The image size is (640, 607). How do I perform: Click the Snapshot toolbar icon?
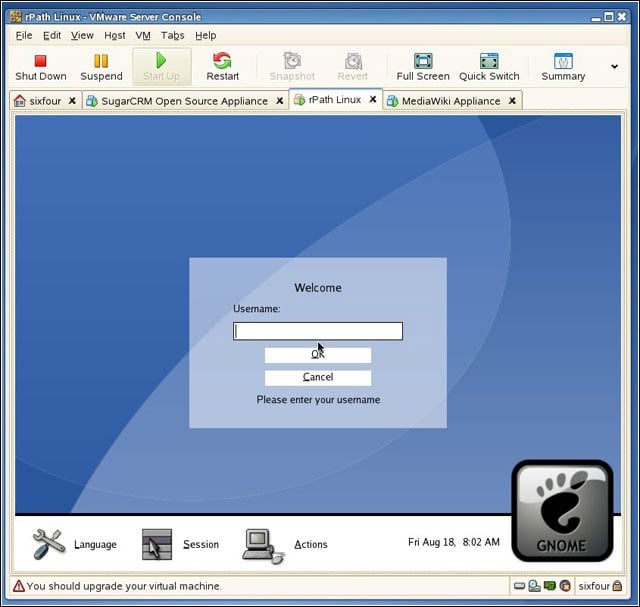coord(292,61)
